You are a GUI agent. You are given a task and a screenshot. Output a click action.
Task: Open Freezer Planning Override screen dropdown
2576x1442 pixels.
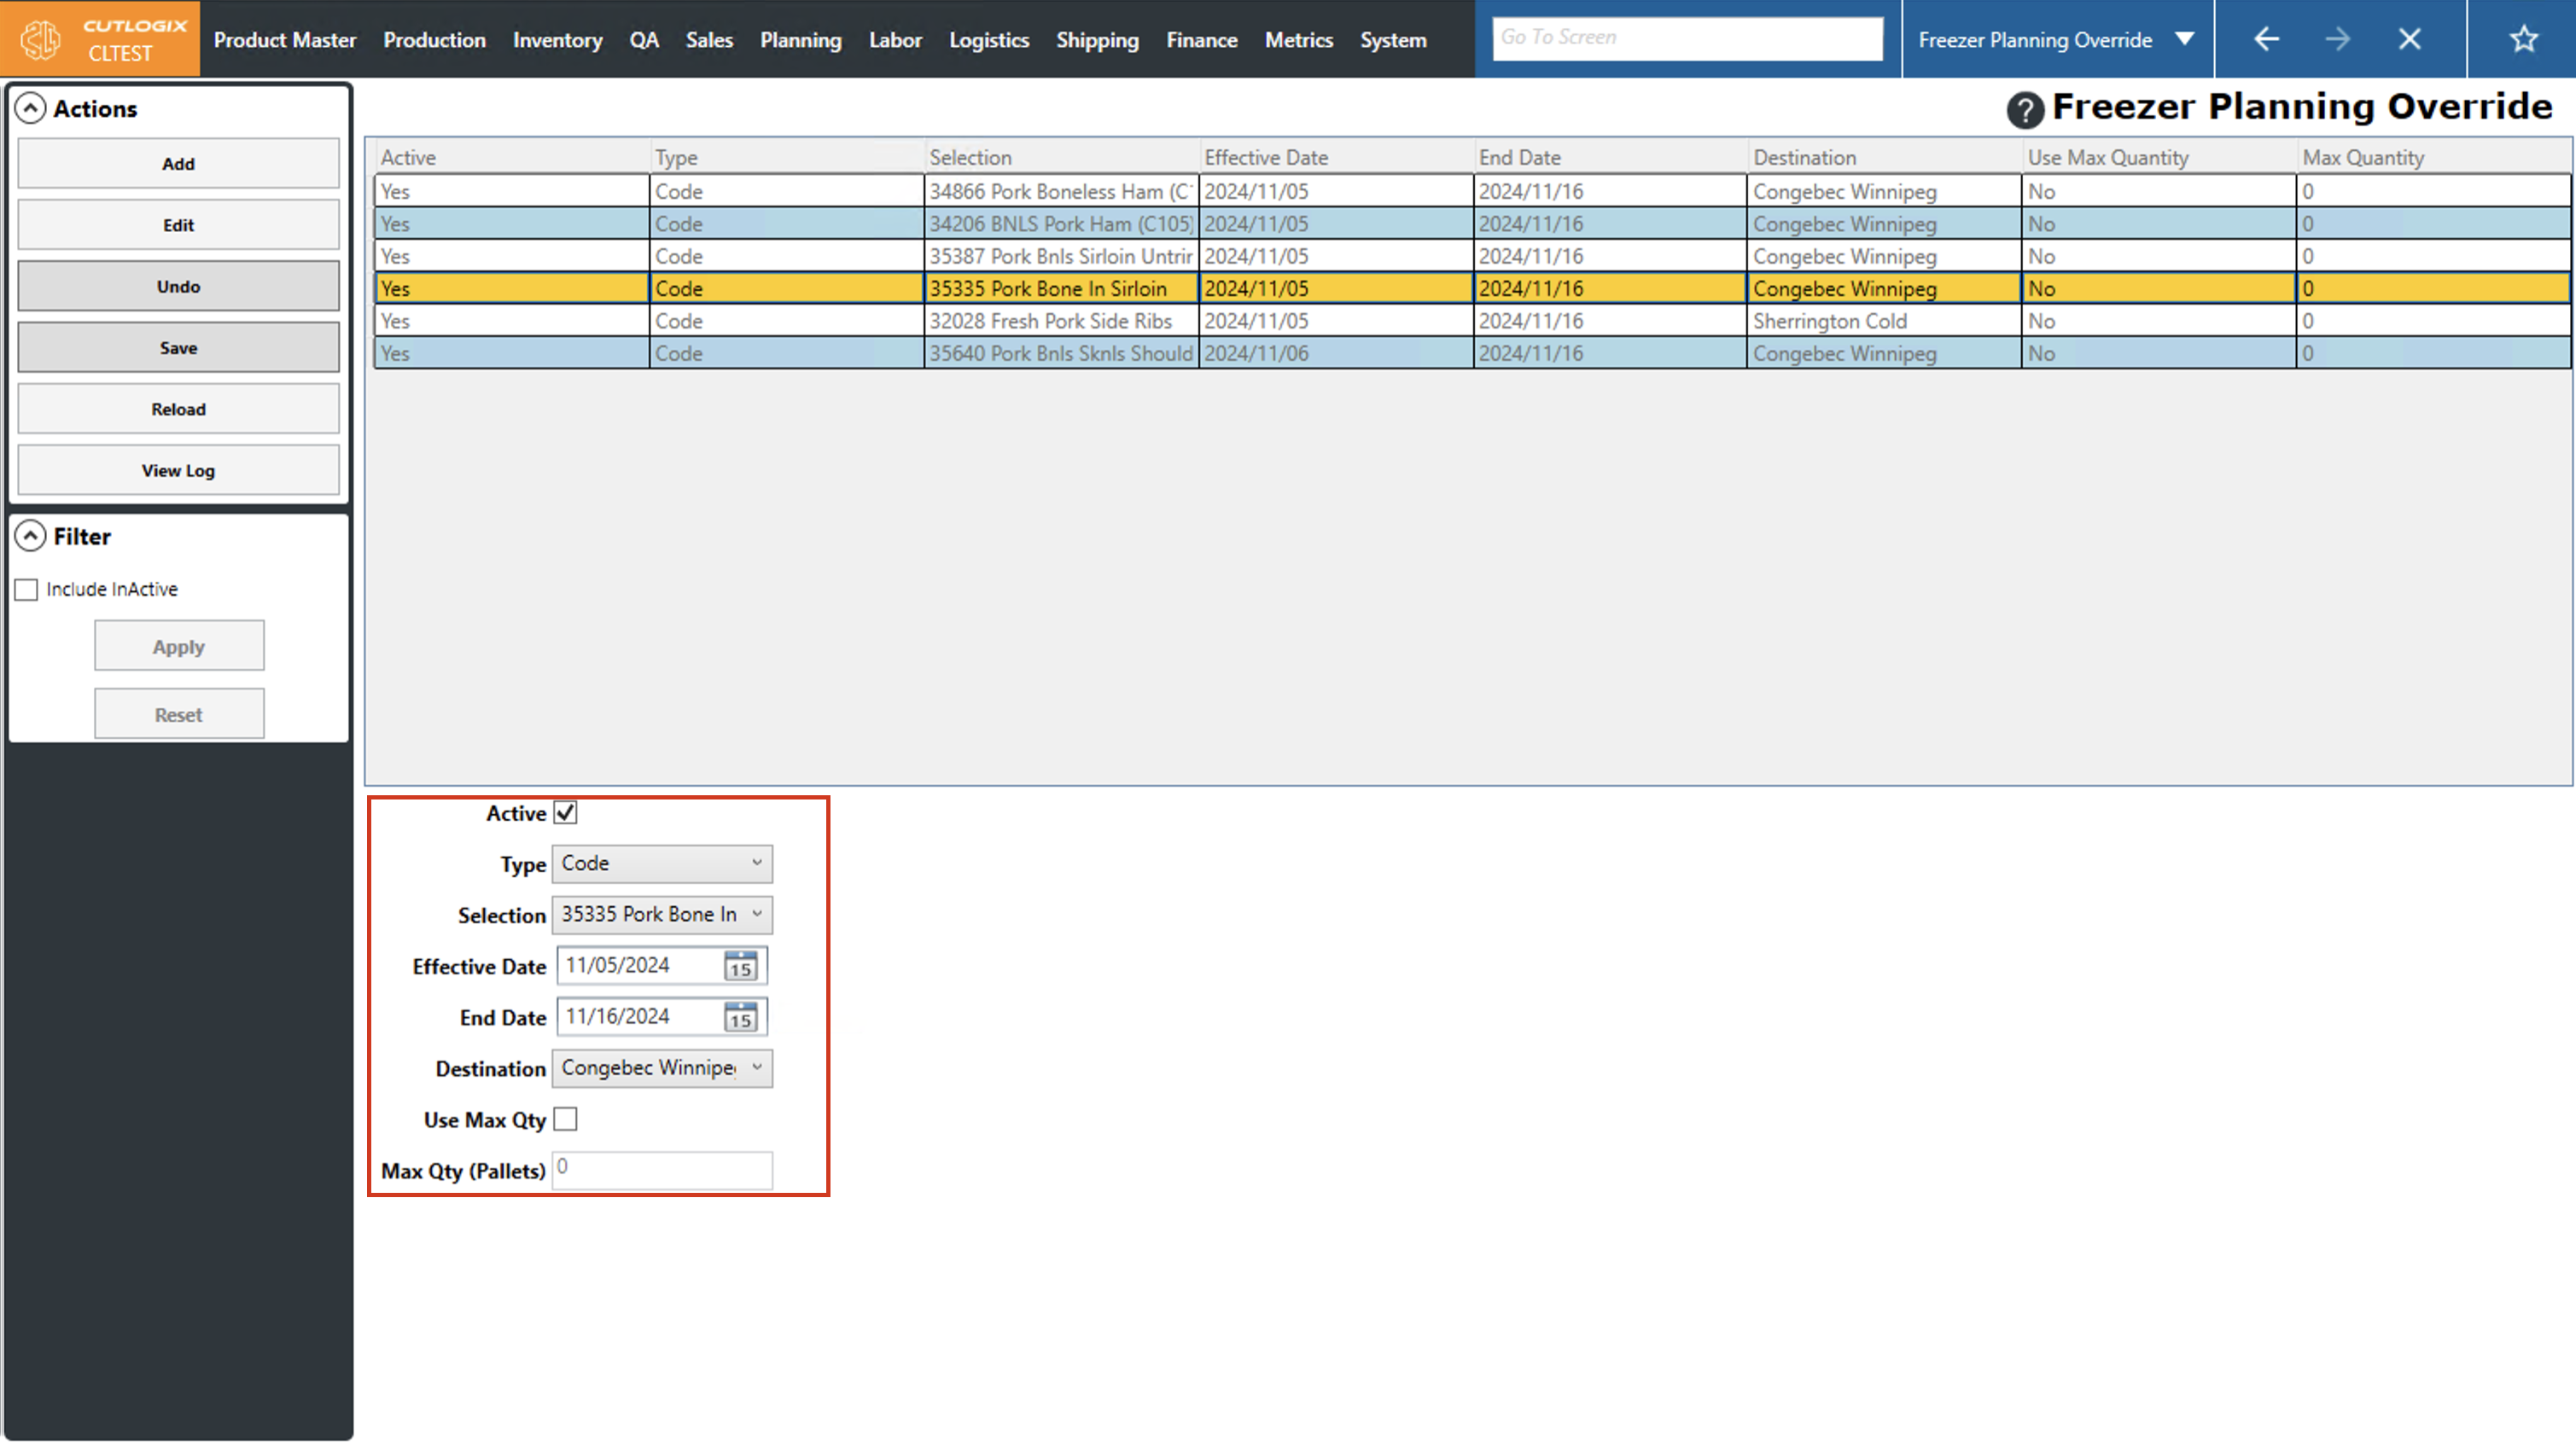pos(2185,39)
